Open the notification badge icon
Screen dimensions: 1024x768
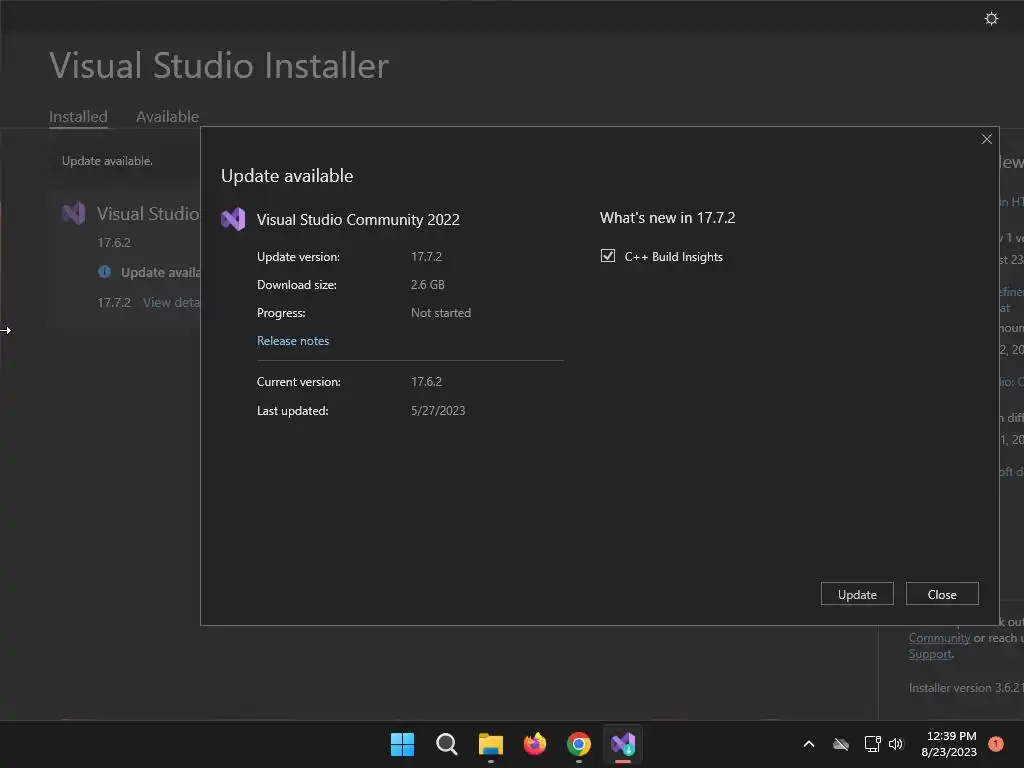pos(995,743)
